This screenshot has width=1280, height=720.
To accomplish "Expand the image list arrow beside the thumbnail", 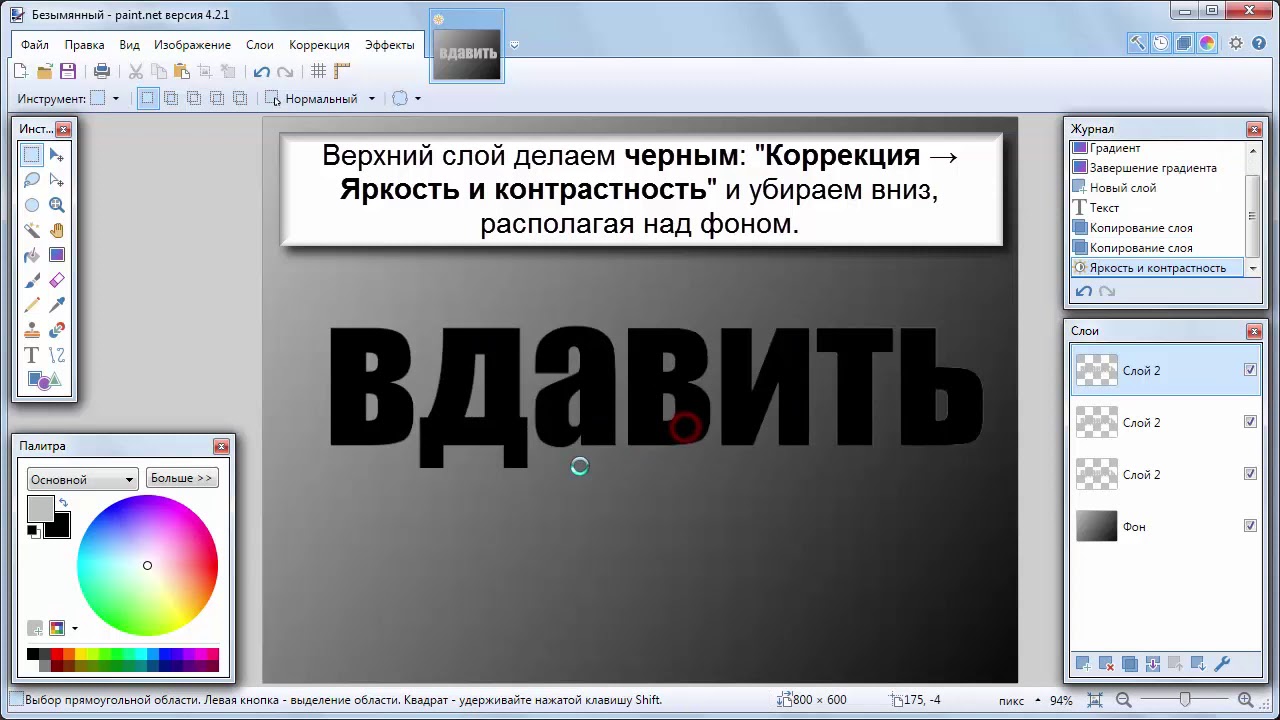I will [x=514, y=45].
